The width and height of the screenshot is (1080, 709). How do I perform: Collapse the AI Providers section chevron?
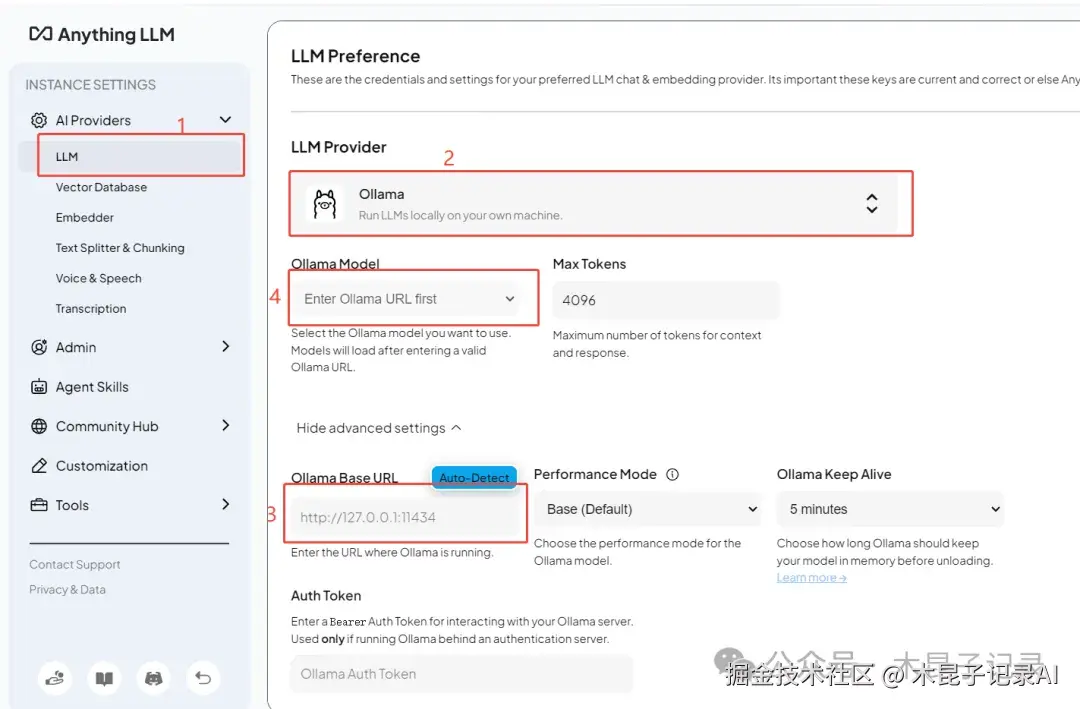click(x=225, y=119)
